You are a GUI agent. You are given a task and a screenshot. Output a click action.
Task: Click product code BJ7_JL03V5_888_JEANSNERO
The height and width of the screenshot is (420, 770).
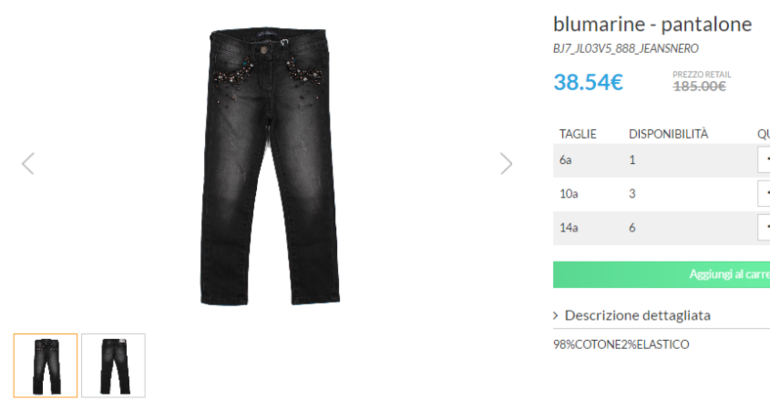coord(626,49)
